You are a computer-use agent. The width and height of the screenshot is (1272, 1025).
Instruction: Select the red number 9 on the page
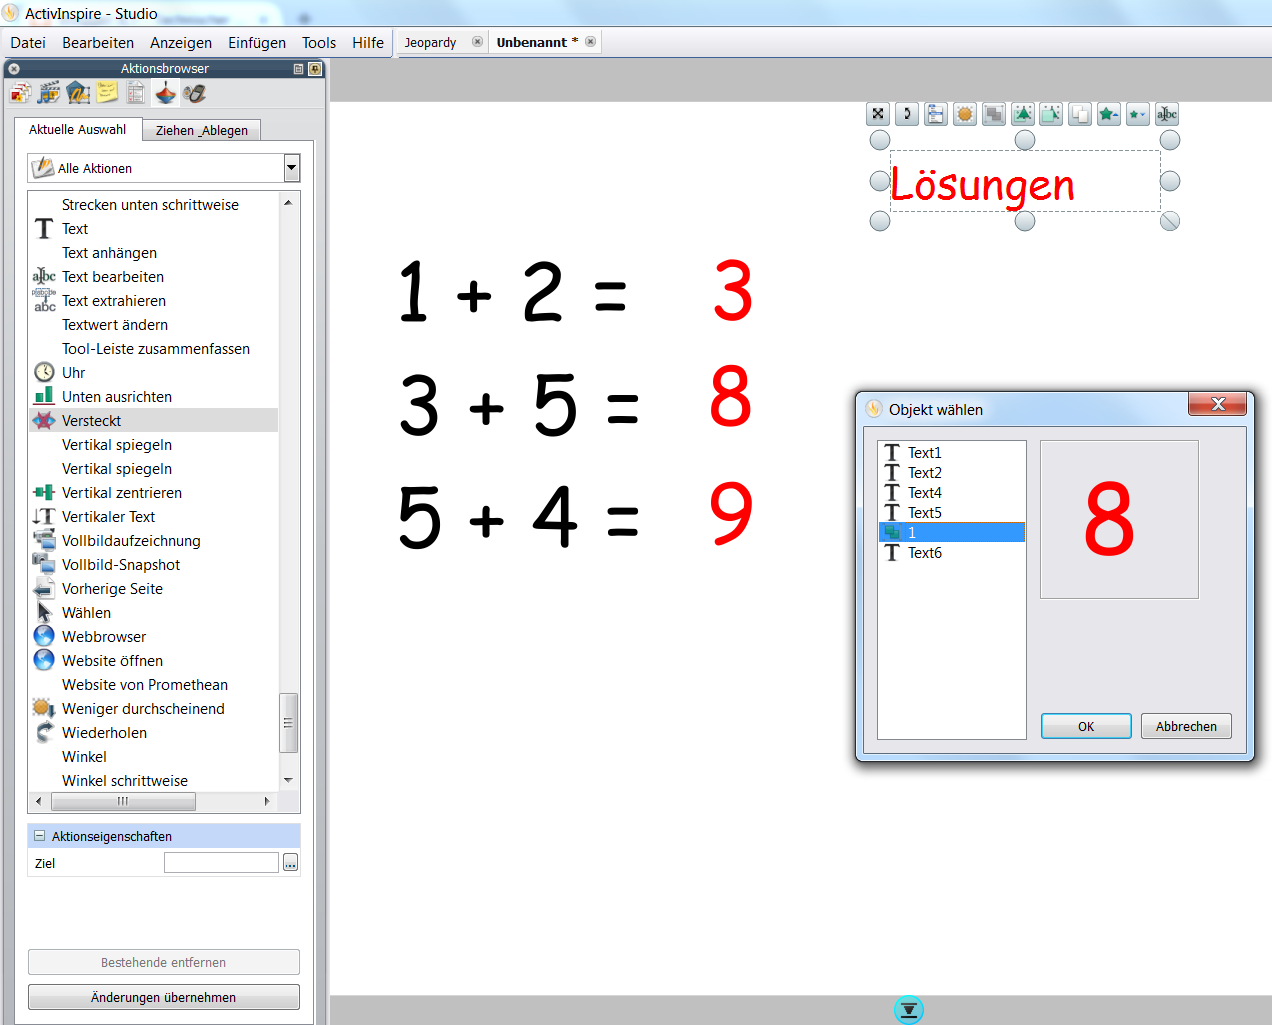point(731,514)
